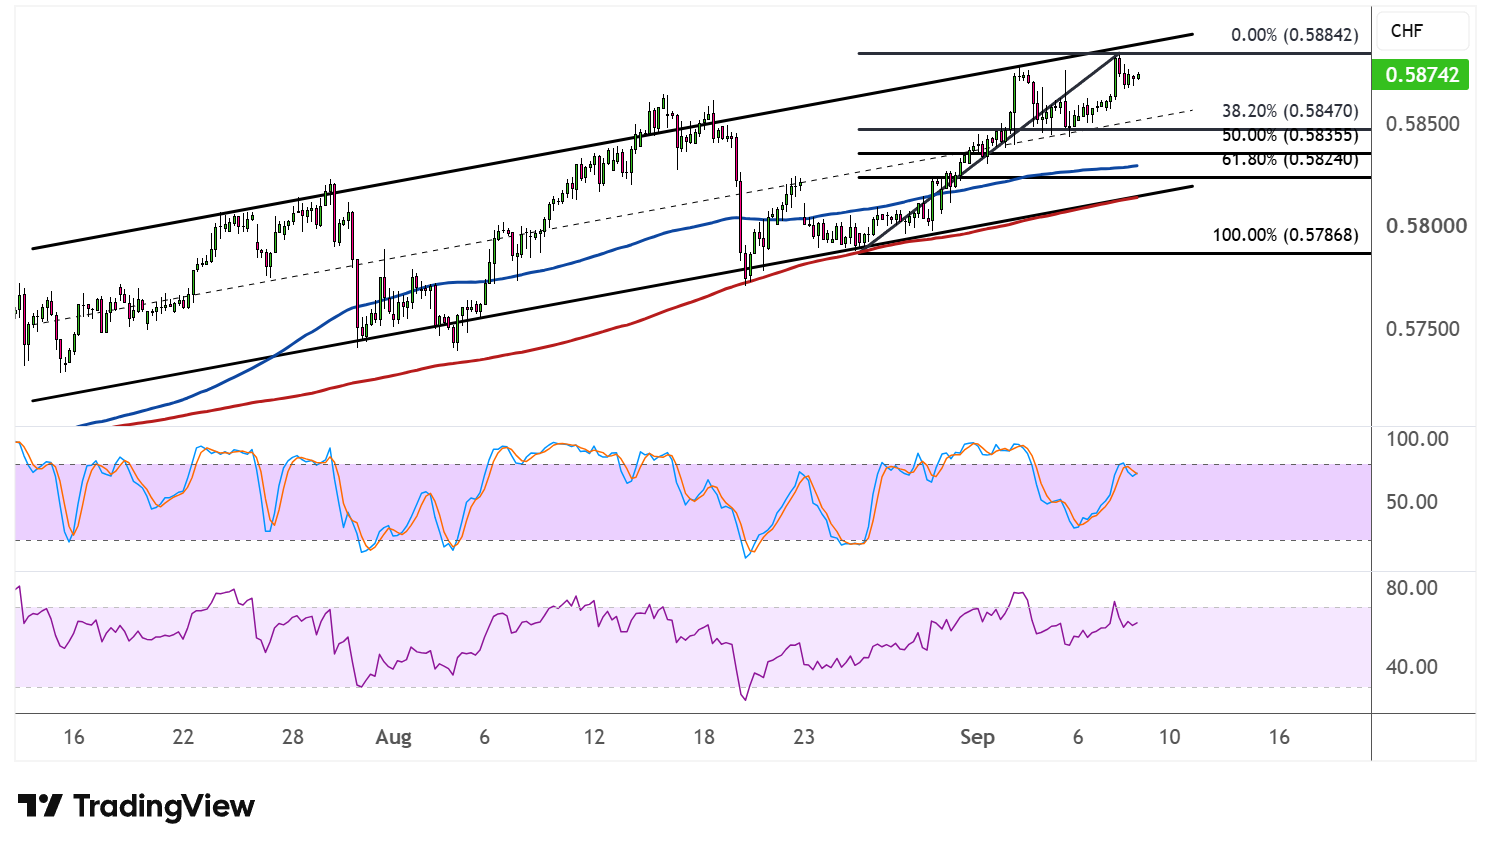Click the 0.58500 price axis label
Viewport: 1491px width, 851px height.
[1423, 124]
